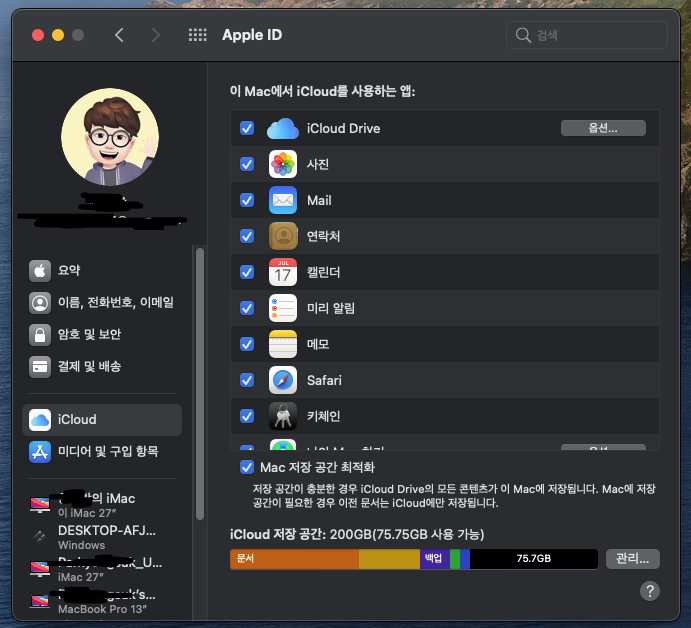Click the 캘린더 row label
The height and width of the screenshot is (628, 691).
(x=323, y=272)
